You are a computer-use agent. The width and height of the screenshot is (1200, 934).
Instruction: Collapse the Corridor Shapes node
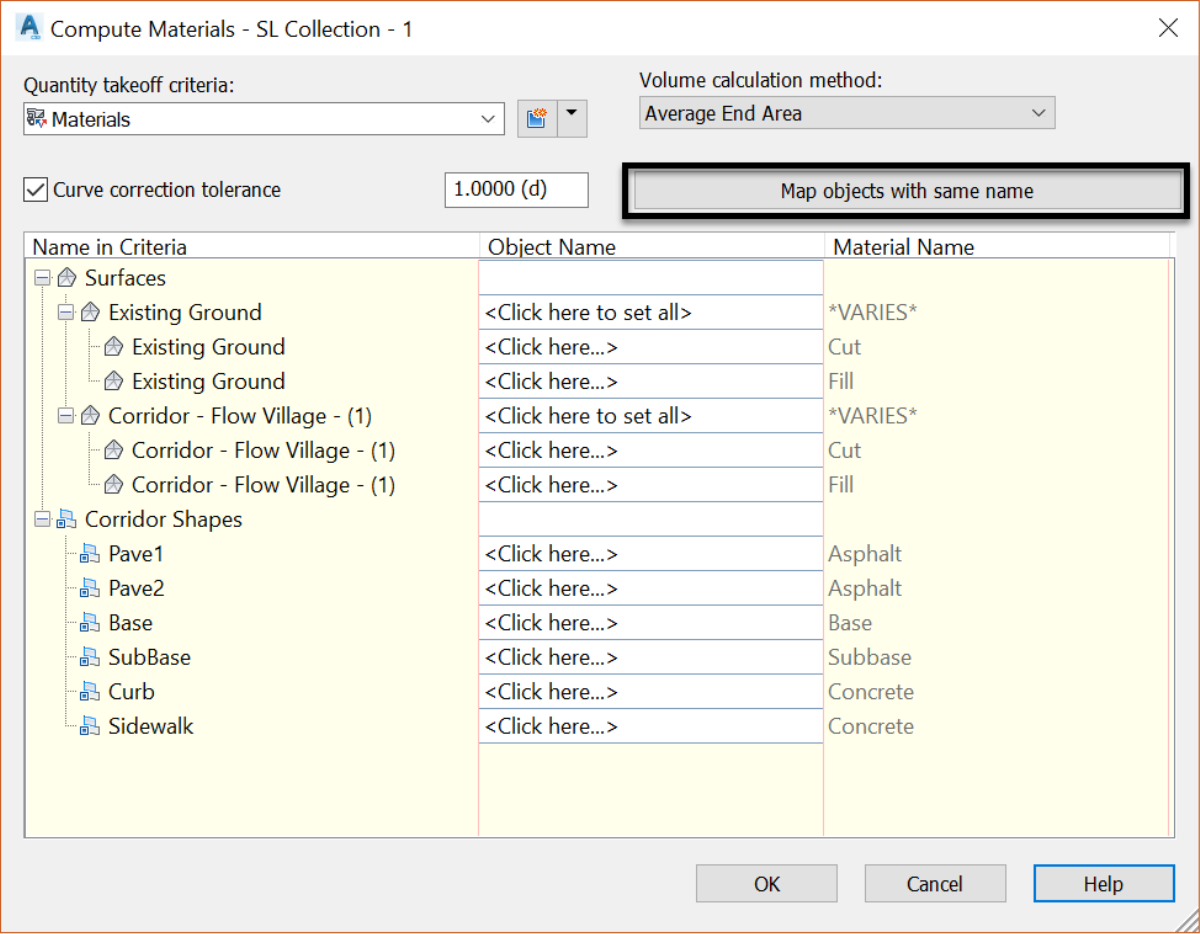pyautogui.click(x=42, y=519)
